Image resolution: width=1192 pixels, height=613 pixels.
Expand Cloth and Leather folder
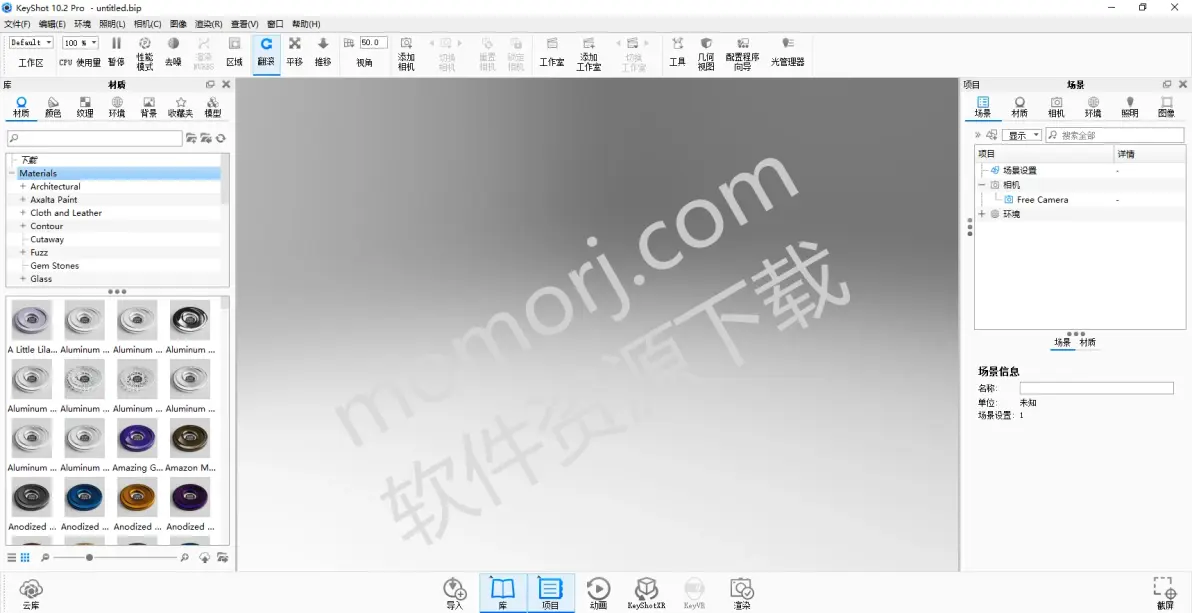[23, 213]
